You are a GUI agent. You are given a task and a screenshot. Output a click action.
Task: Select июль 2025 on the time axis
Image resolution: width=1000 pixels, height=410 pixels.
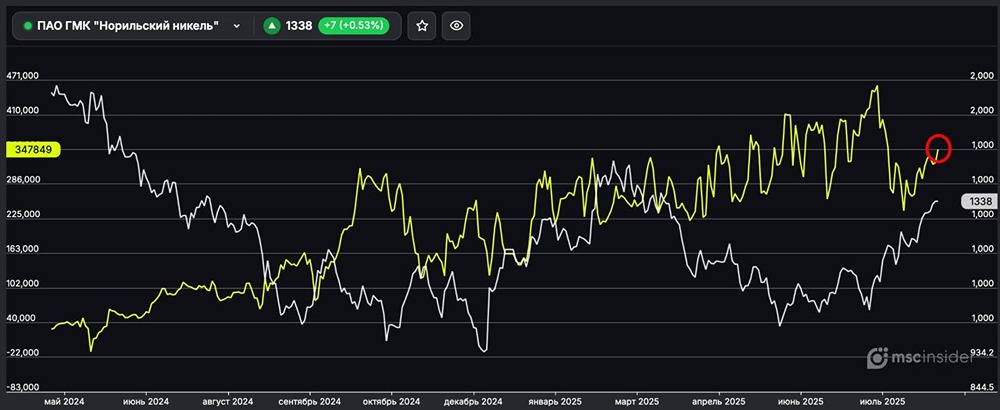pos(880,399)
